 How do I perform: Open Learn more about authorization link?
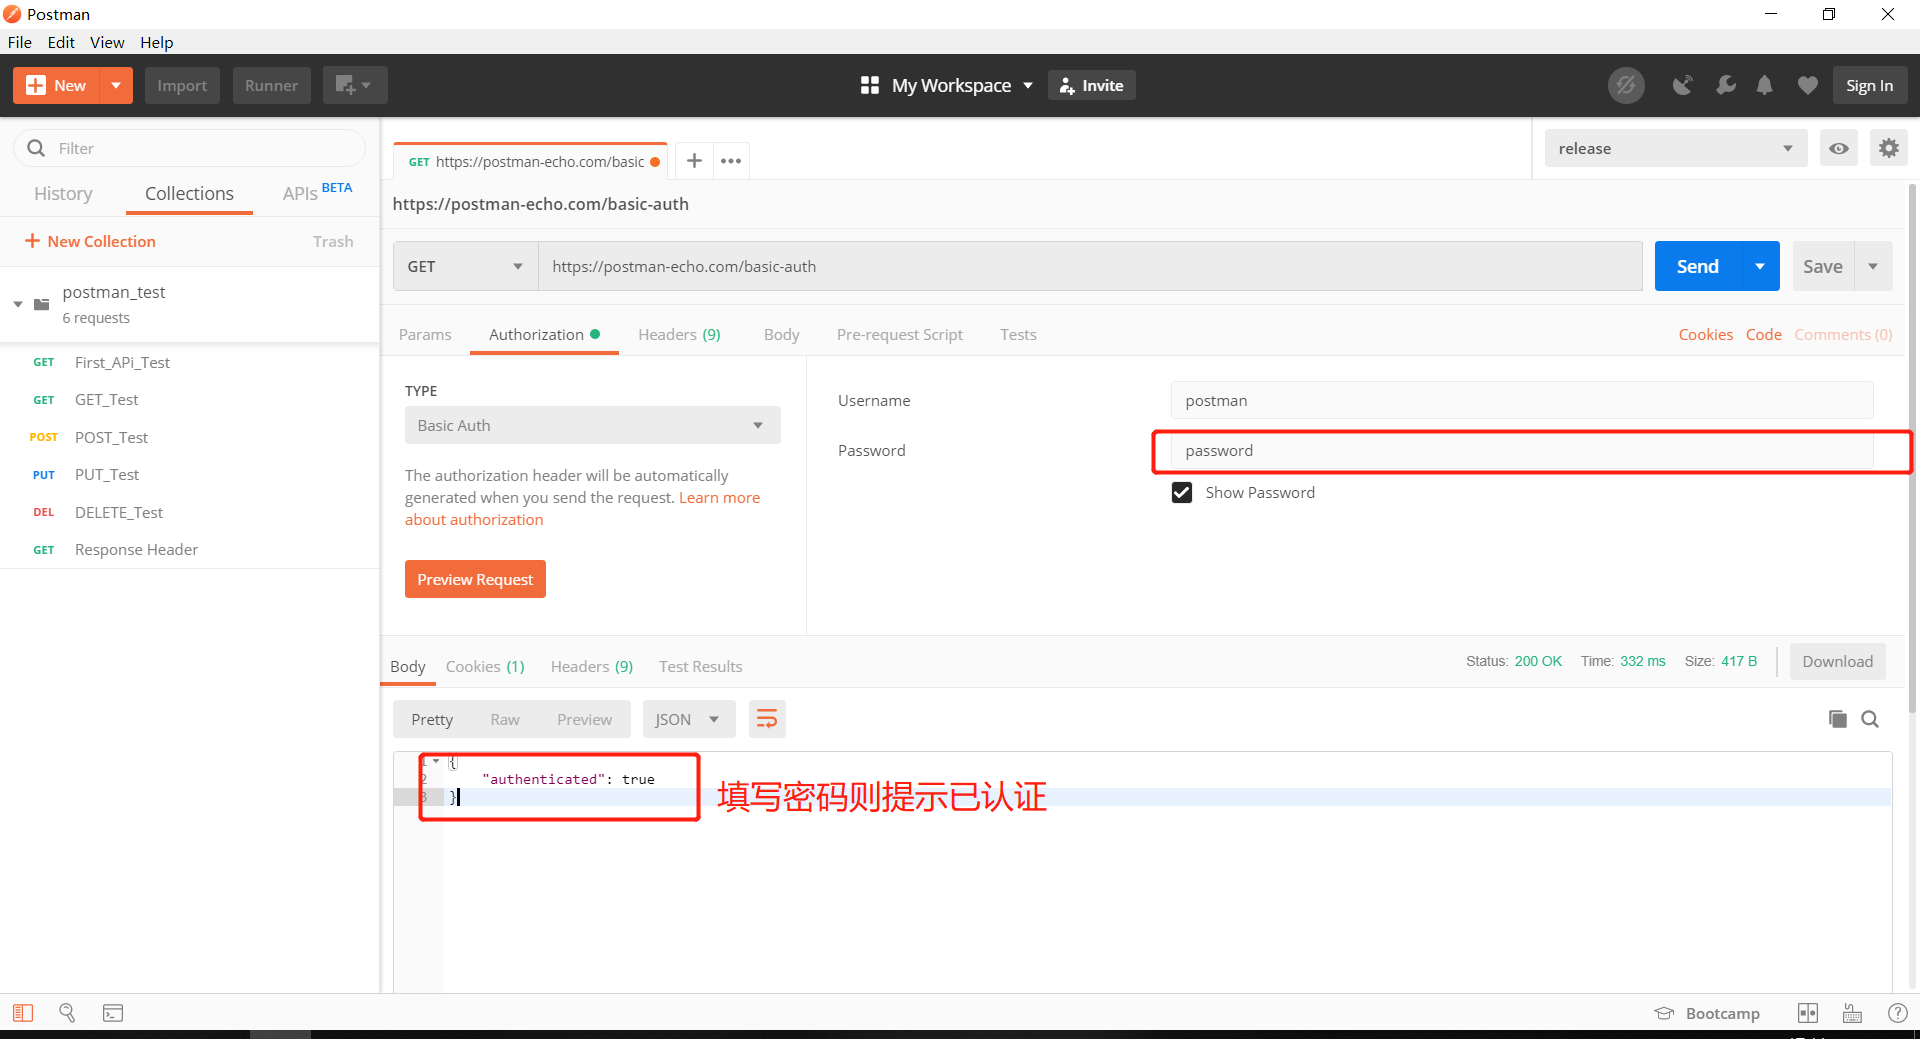pyautogui.click(x=718, y=498)
